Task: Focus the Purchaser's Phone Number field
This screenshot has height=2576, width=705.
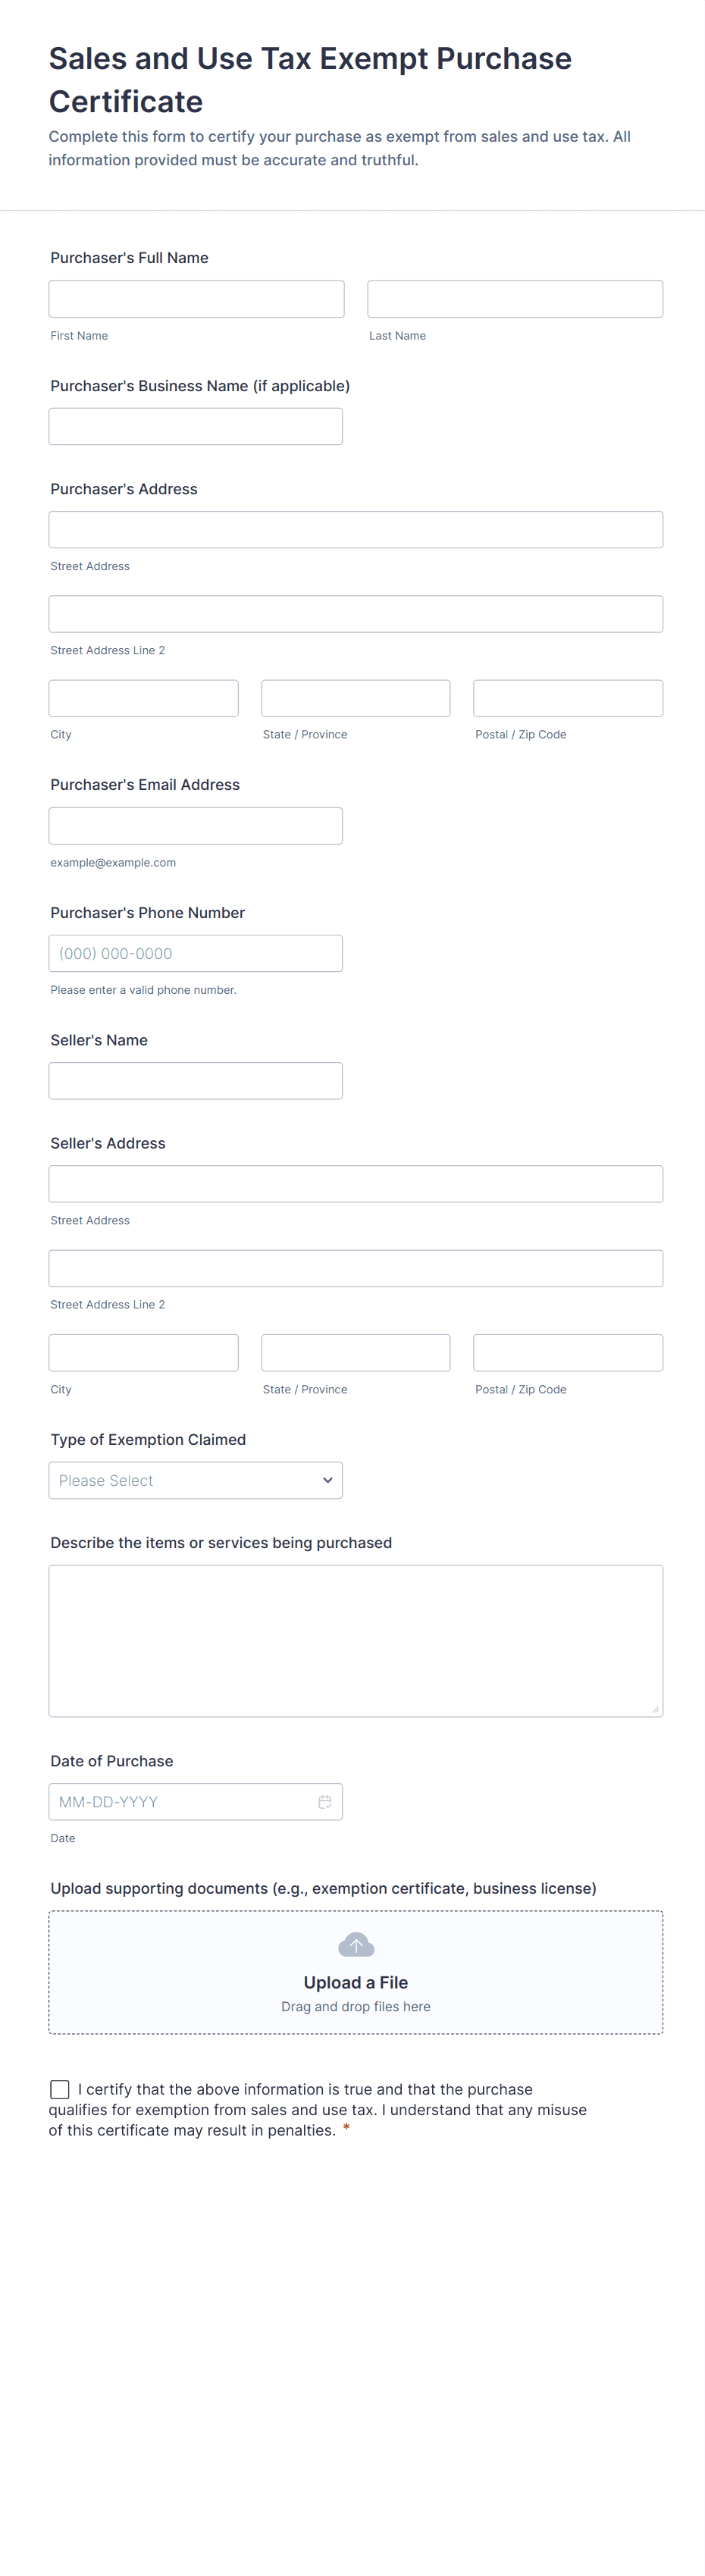Action: click(195, 953)
